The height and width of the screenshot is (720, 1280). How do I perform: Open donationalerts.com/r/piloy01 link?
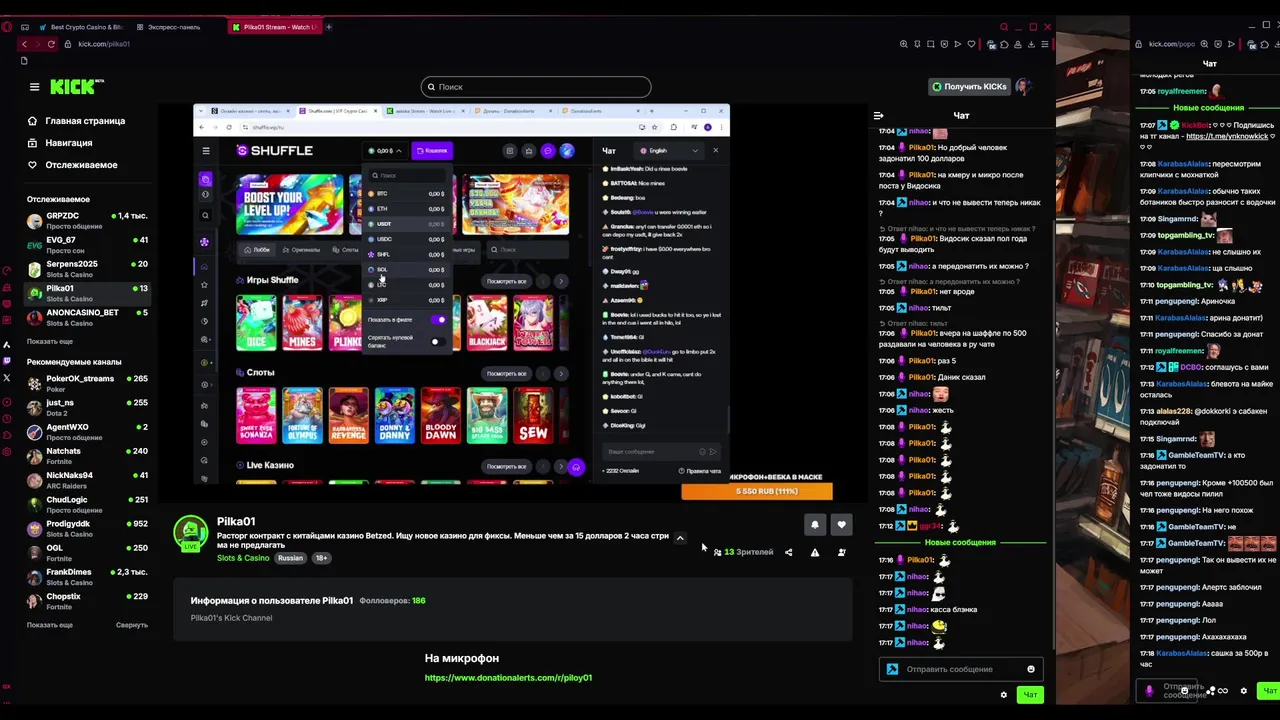pos(508,678)
